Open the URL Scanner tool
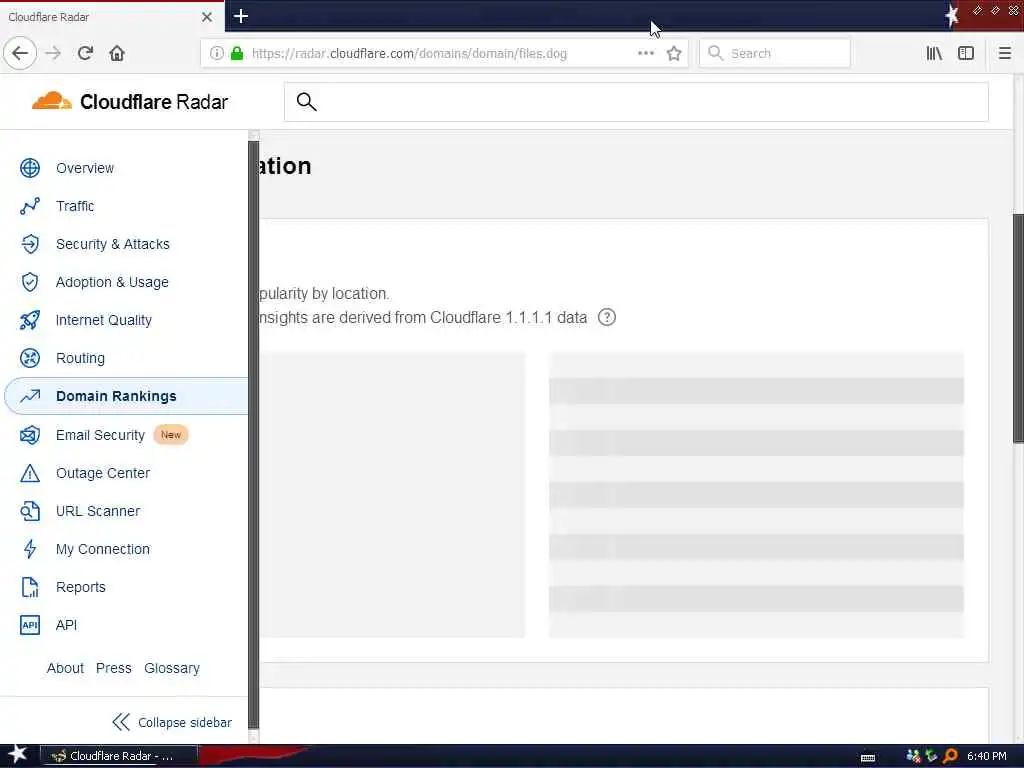This screenshot has width=1024, height=768. click(x=98, y=511)
